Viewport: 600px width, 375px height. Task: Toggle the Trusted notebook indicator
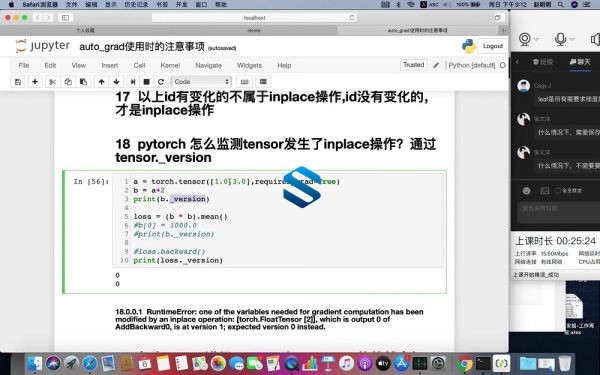[413, 65]
